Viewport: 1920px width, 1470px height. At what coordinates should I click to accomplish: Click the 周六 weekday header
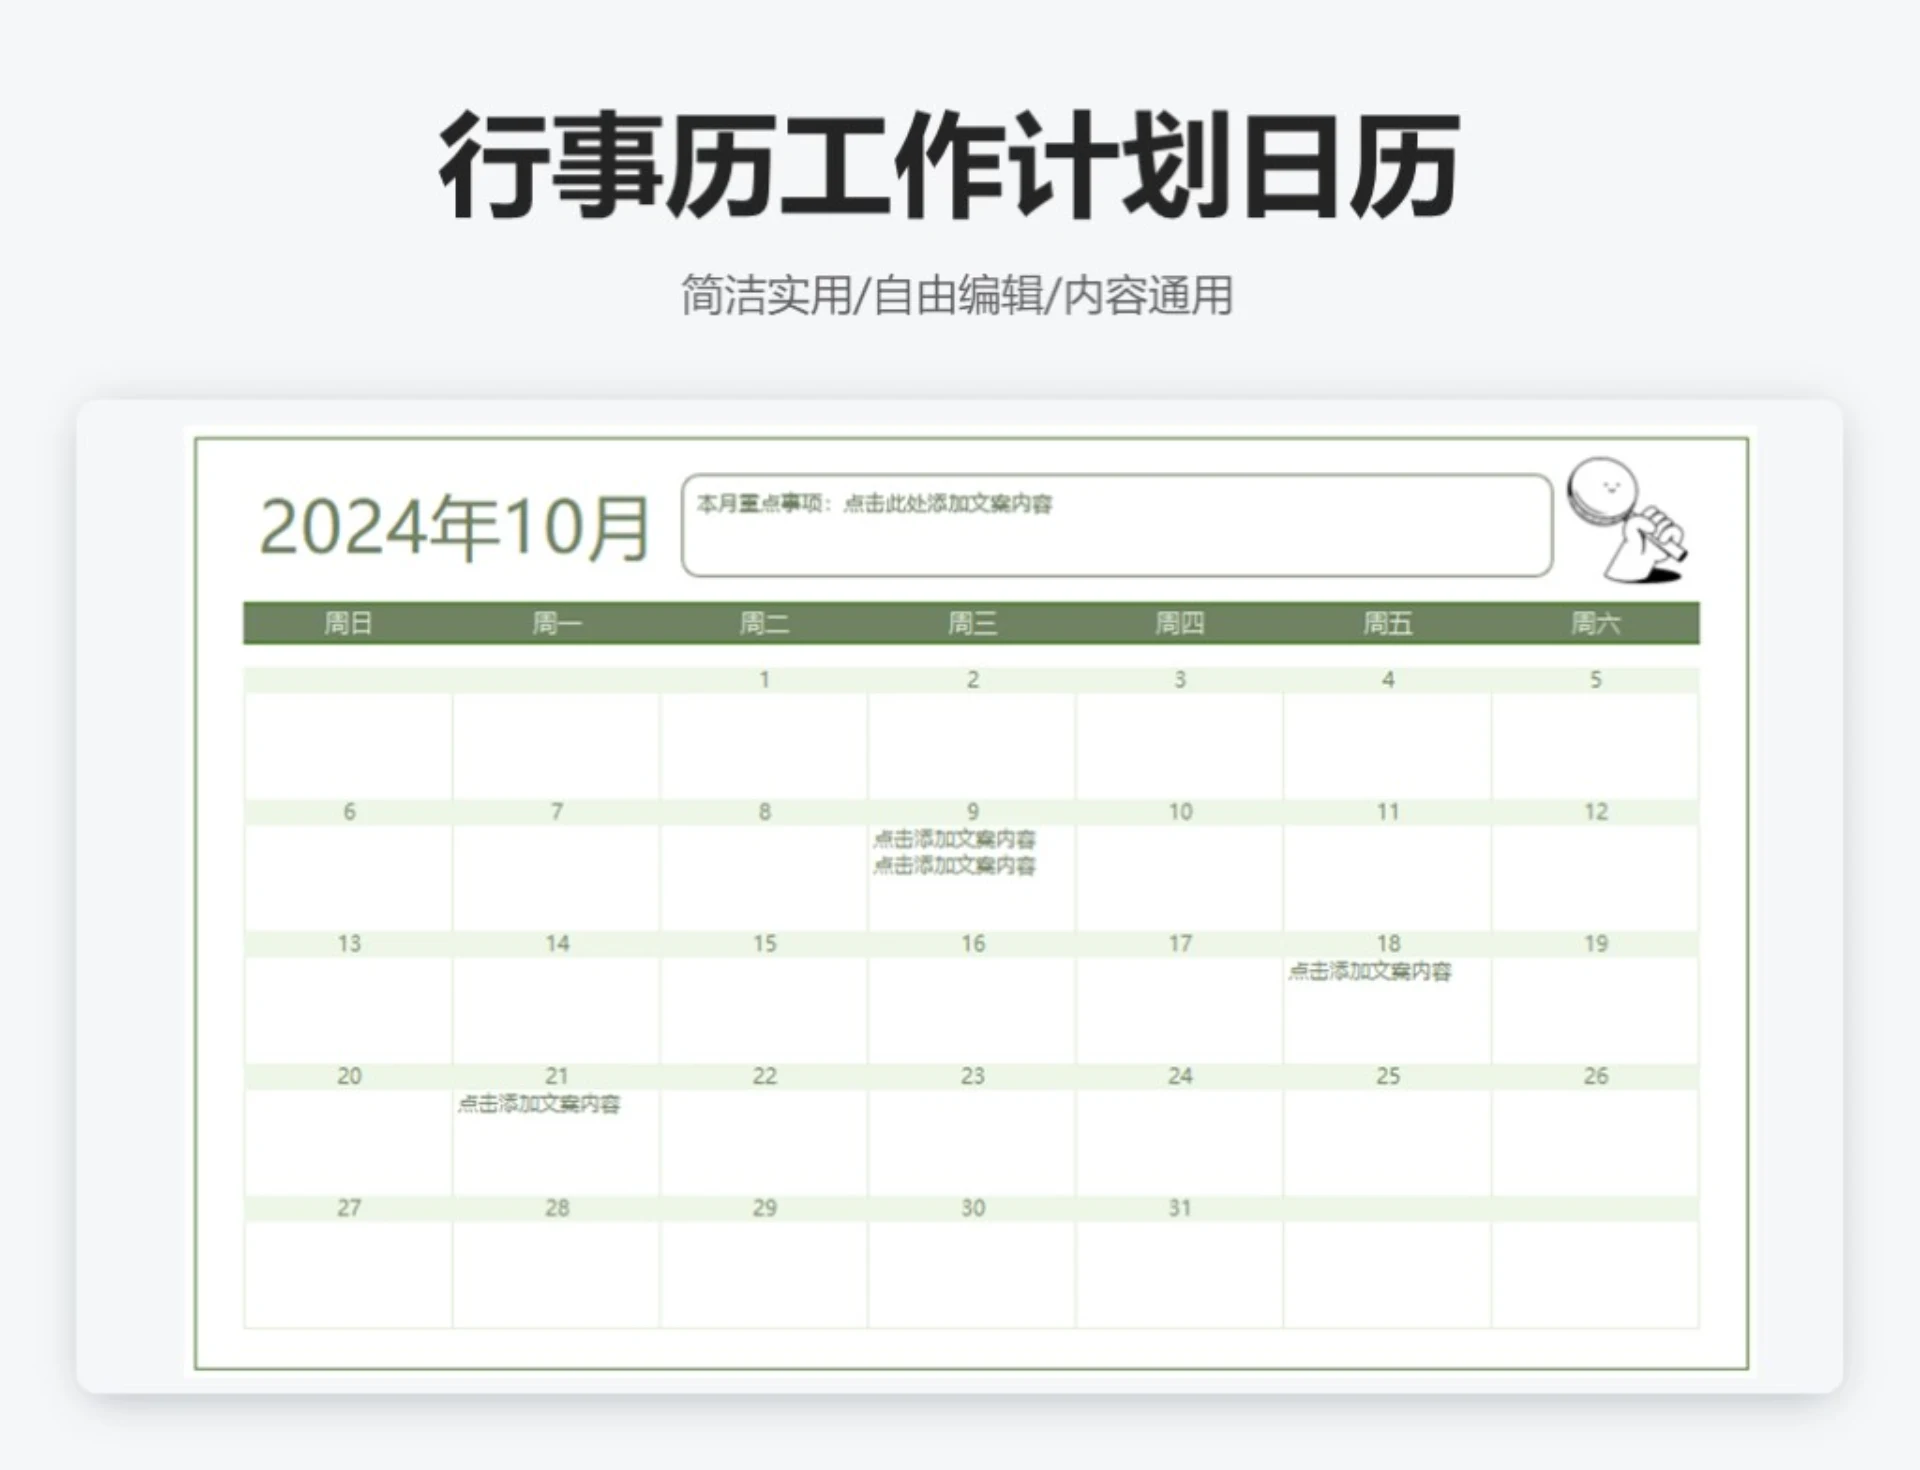[x=1596, y=622]
